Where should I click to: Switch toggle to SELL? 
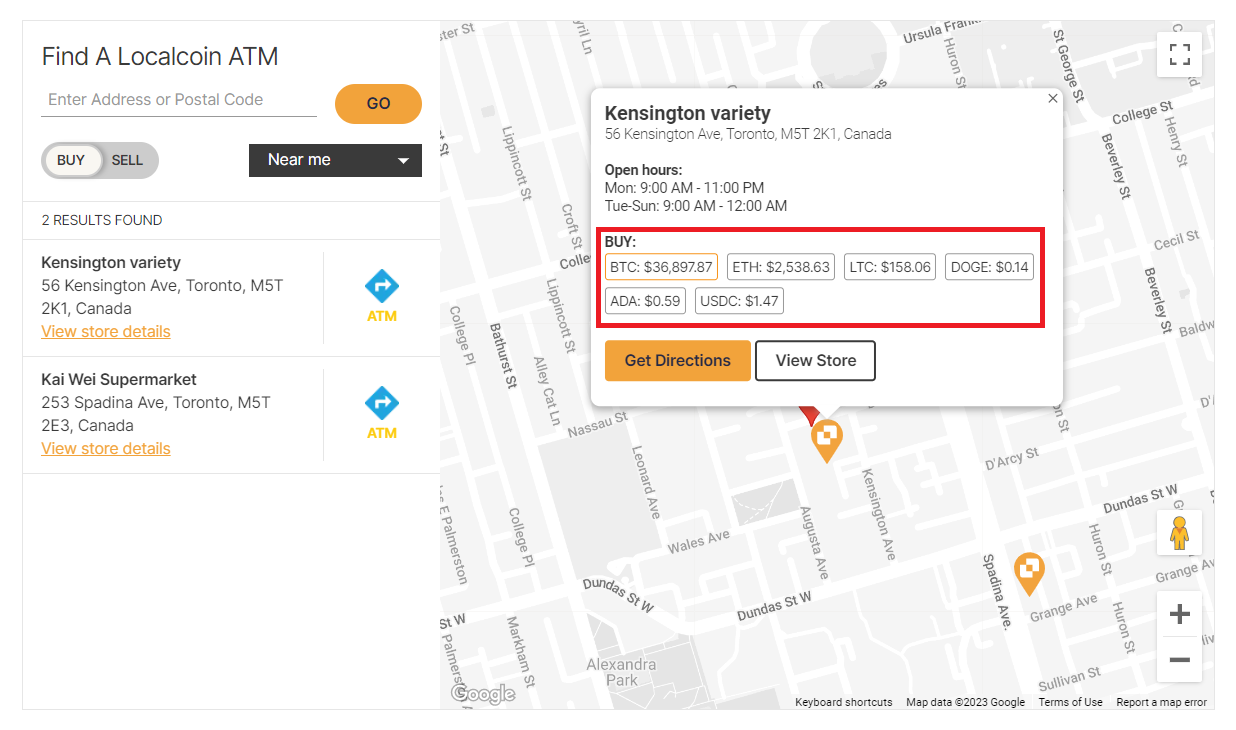click(x=128, y=160)
